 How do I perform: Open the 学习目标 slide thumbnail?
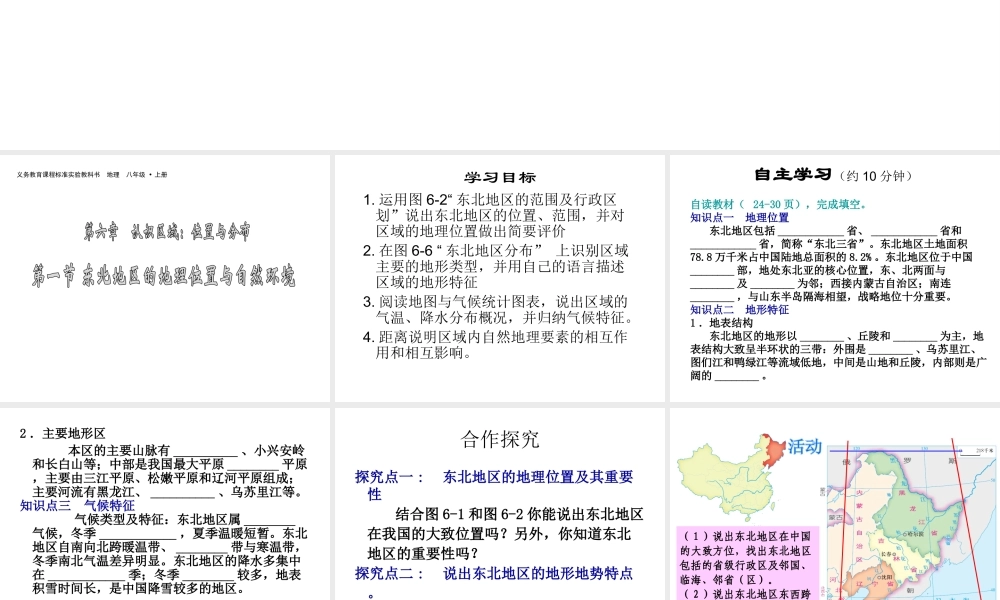pyautogui.click(x=499, y=278)
